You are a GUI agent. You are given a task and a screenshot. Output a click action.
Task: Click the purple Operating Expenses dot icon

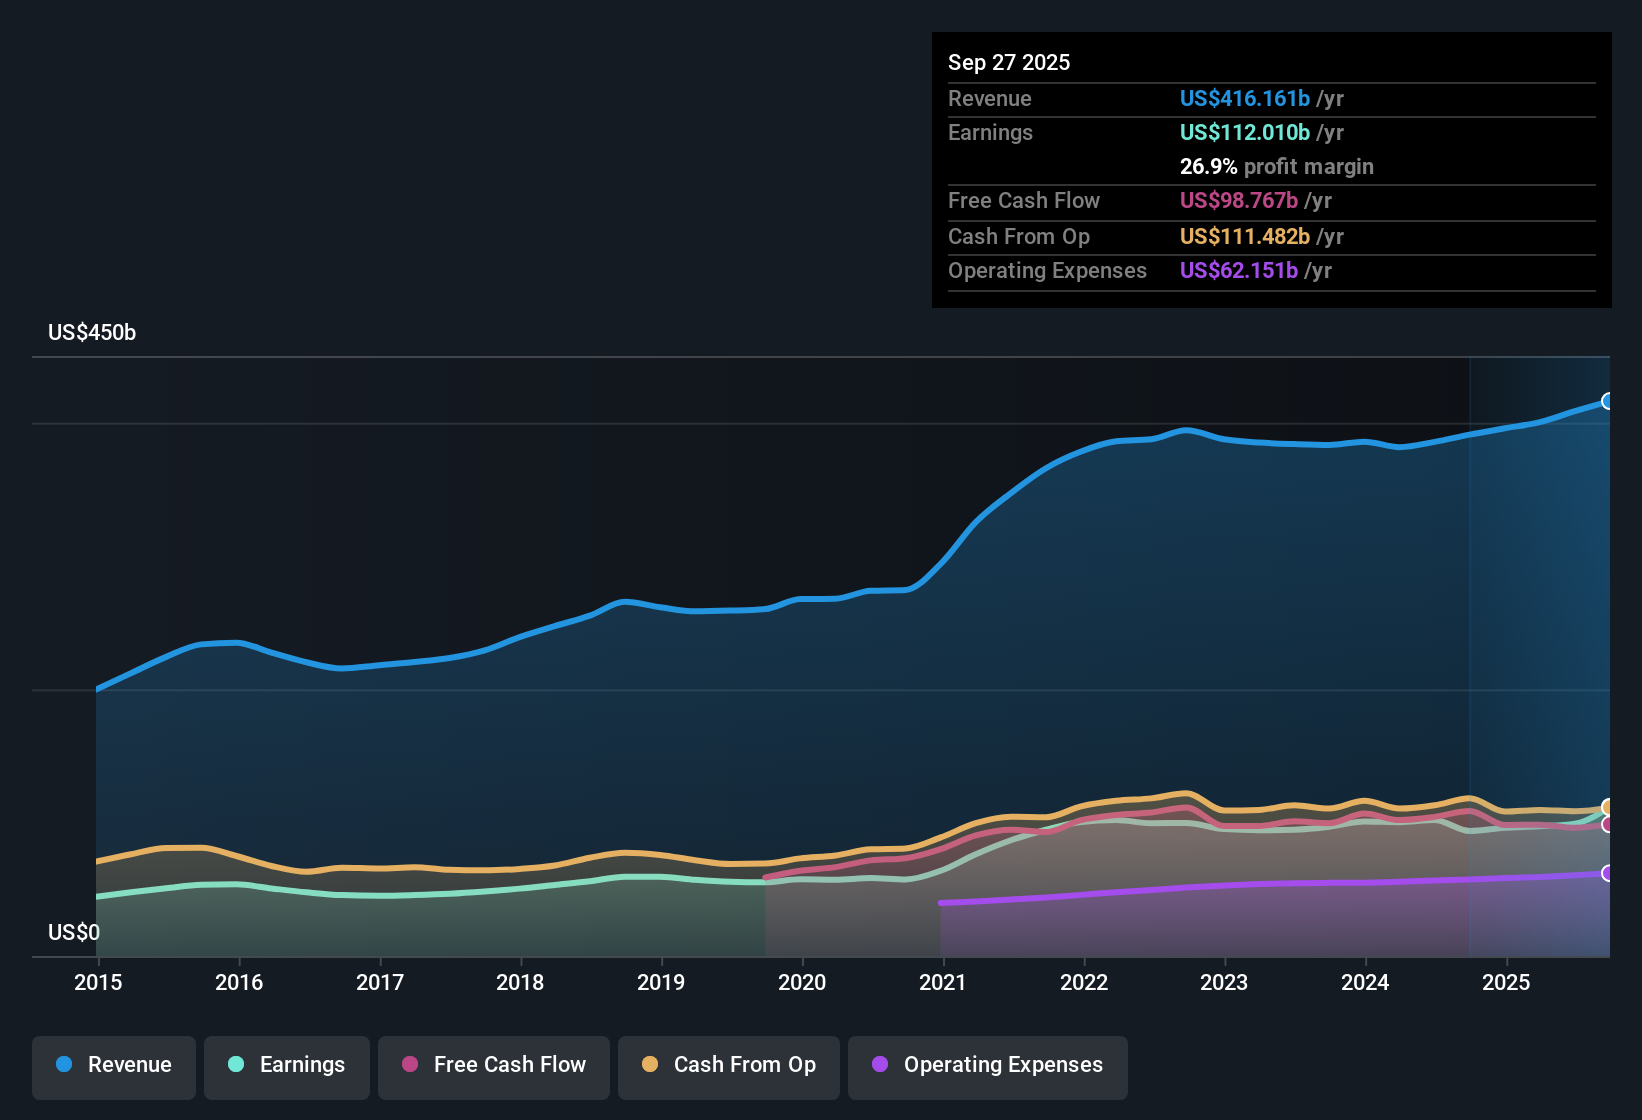(x=879, y=1065)
